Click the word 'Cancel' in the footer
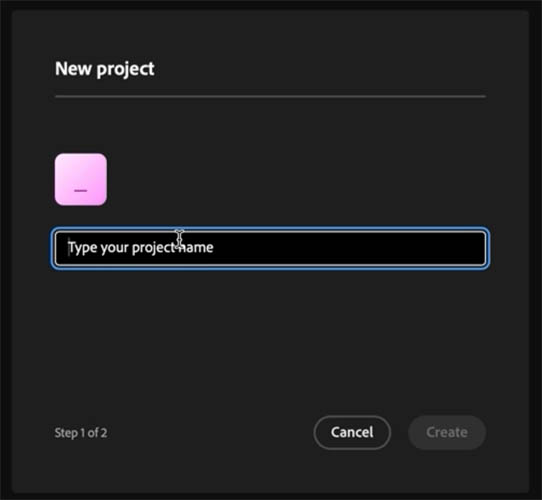The height and width of the screenshot is (500, 542). [352, 432]
